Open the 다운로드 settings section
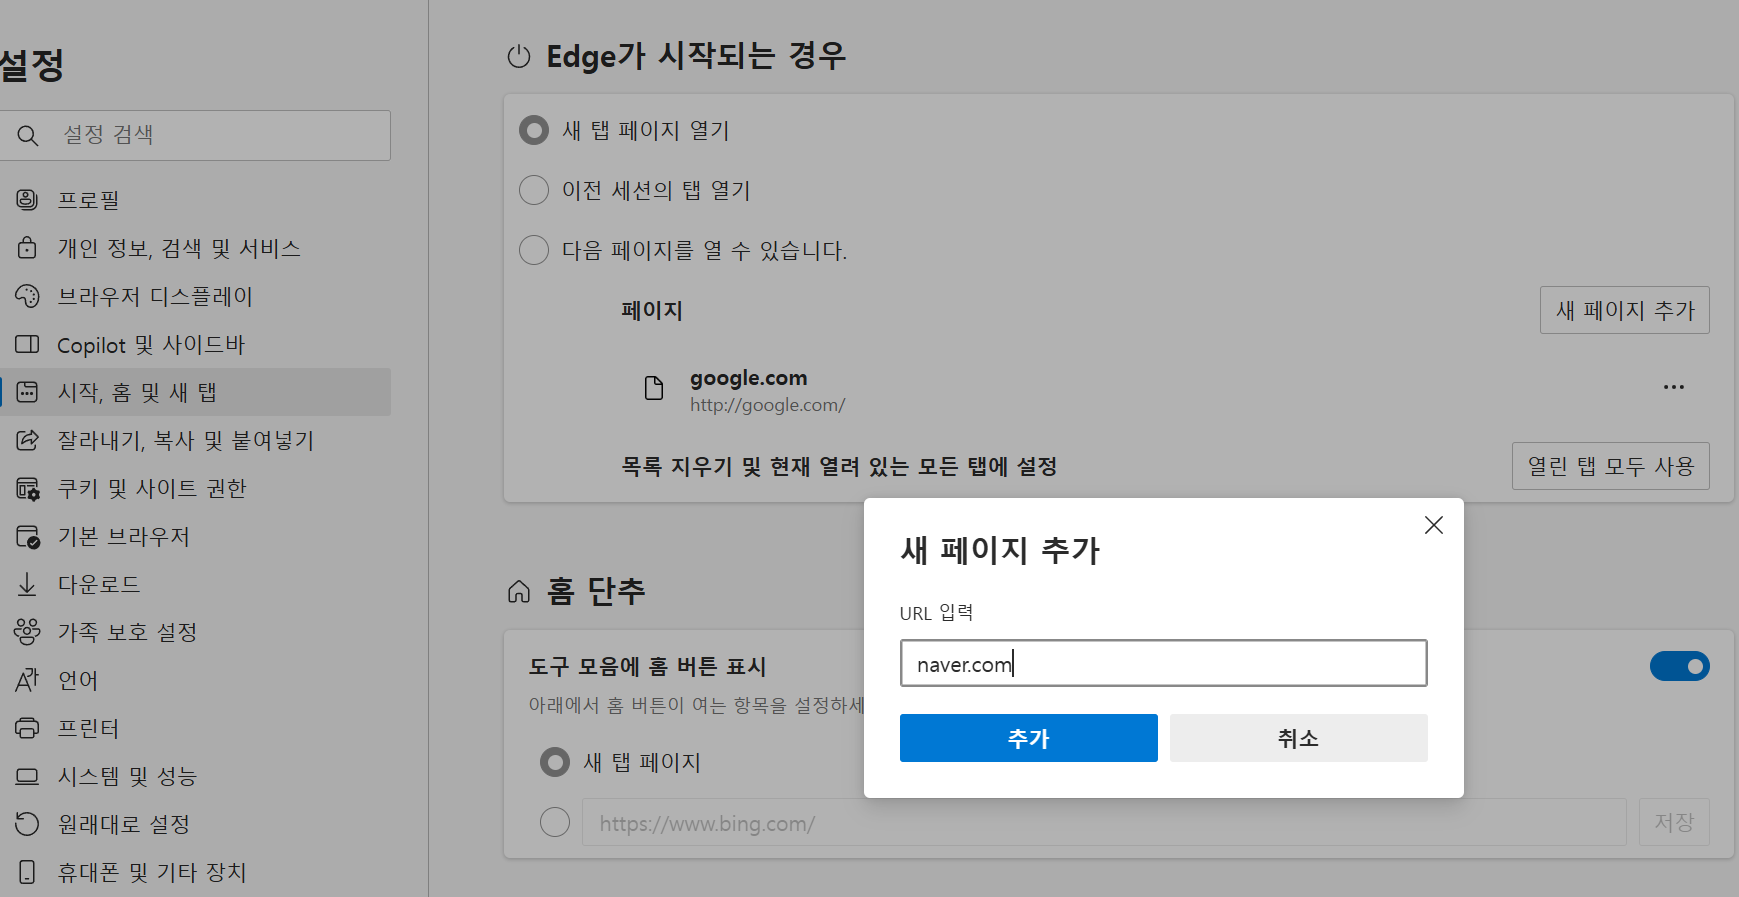 pyautogui.click(x=195, y=584)
